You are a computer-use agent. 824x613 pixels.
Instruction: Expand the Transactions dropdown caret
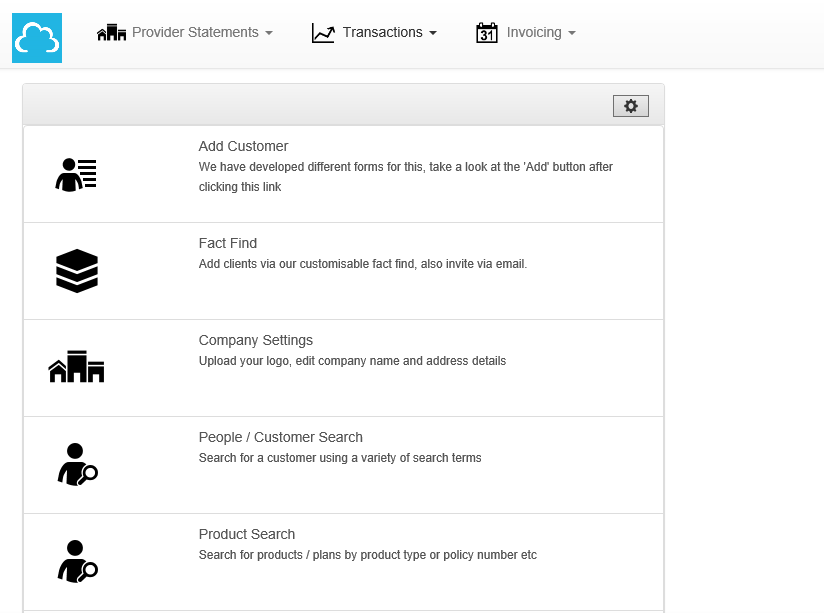click(x=433, y=33)
